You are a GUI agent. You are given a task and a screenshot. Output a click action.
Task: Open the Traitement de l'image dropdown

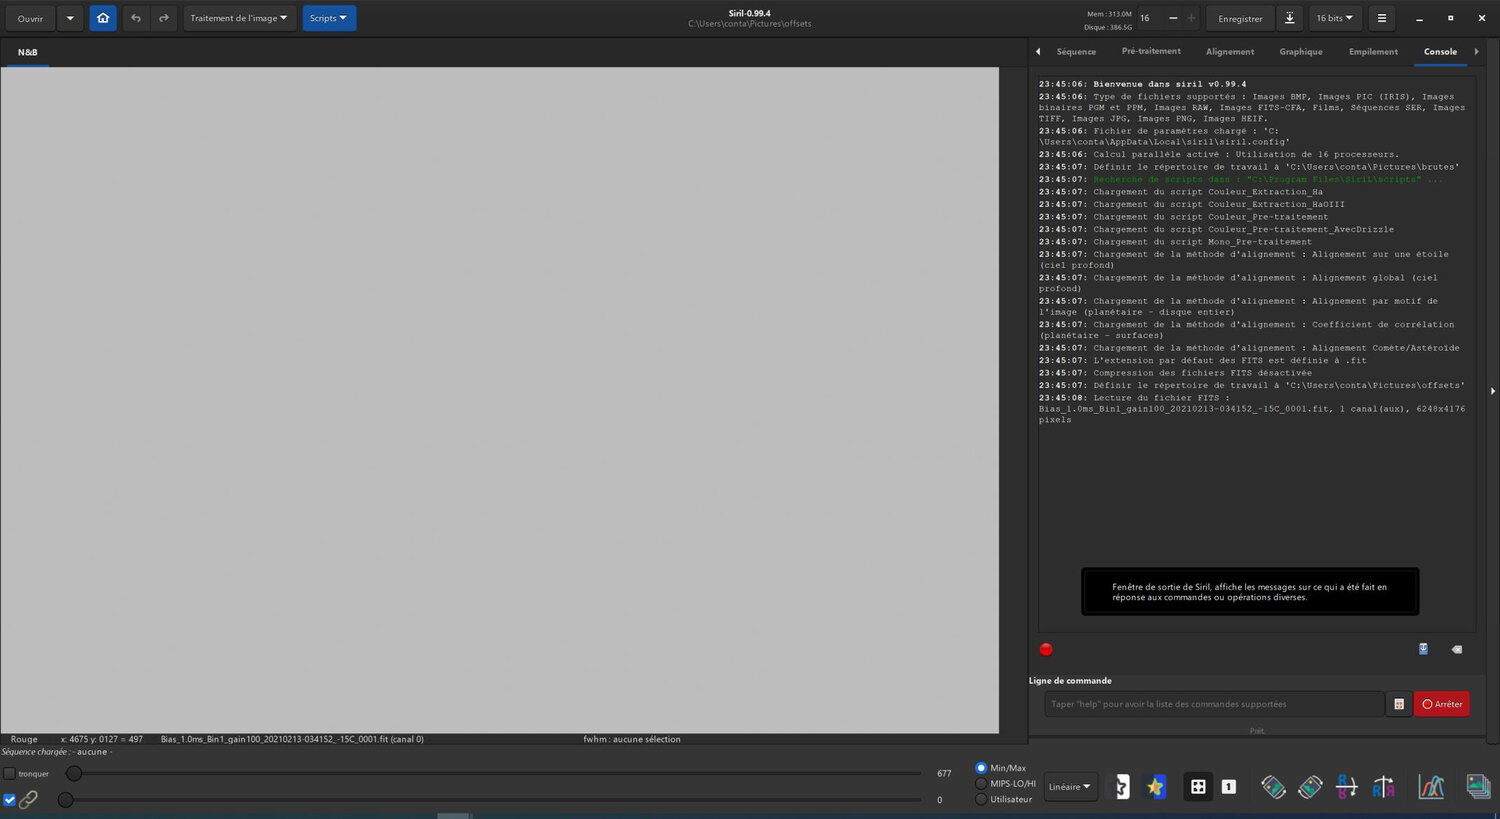tap(240, 18)
